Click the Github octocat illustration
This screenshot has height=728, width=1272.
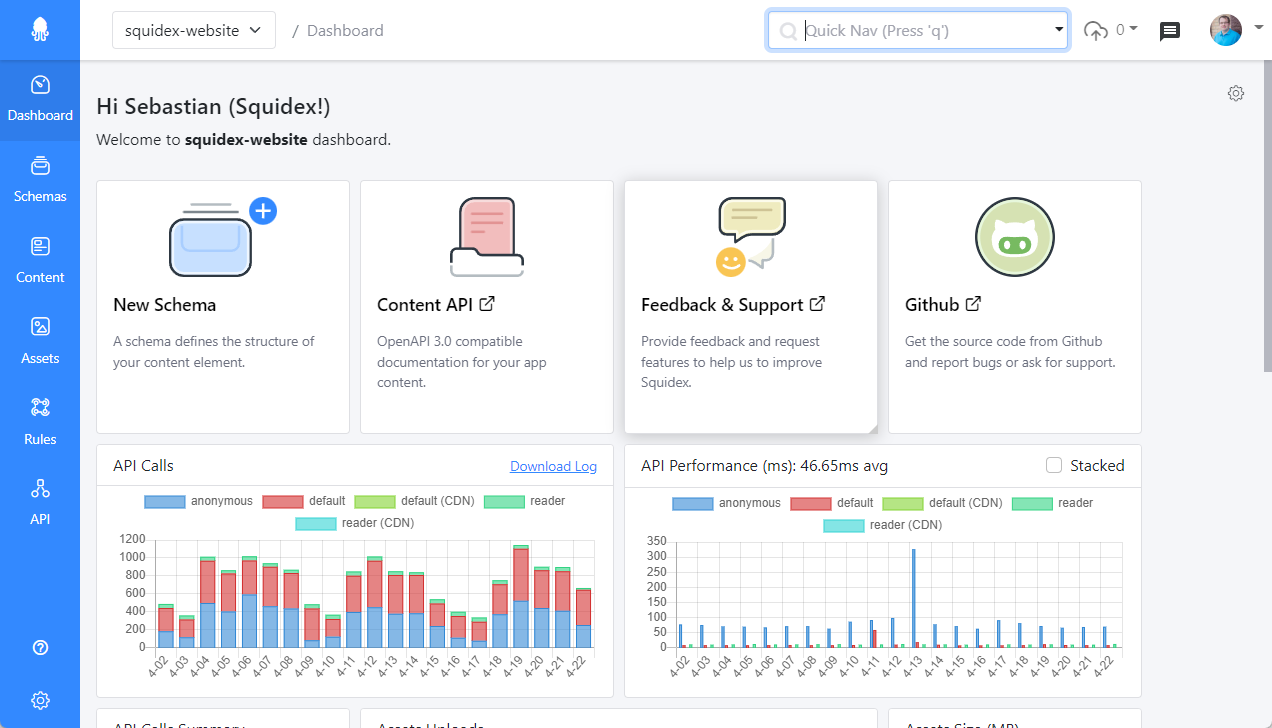[1015, 237]
